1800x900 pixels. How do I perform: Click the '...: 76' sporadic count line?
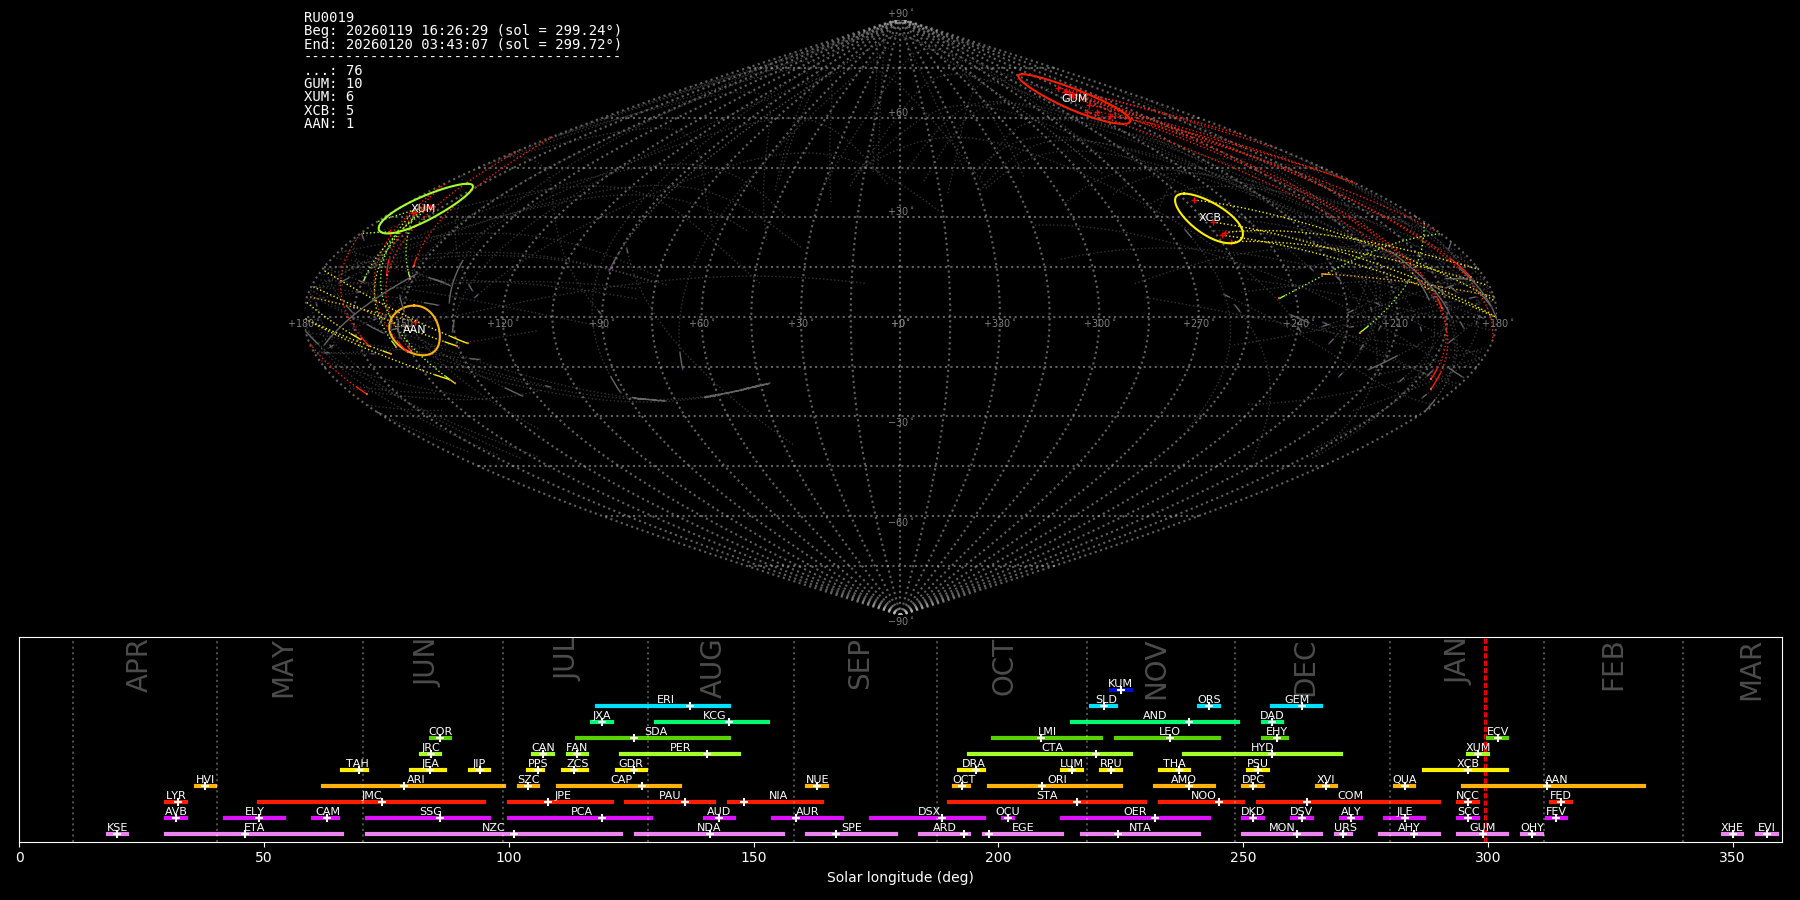click(x=333, y=71)
